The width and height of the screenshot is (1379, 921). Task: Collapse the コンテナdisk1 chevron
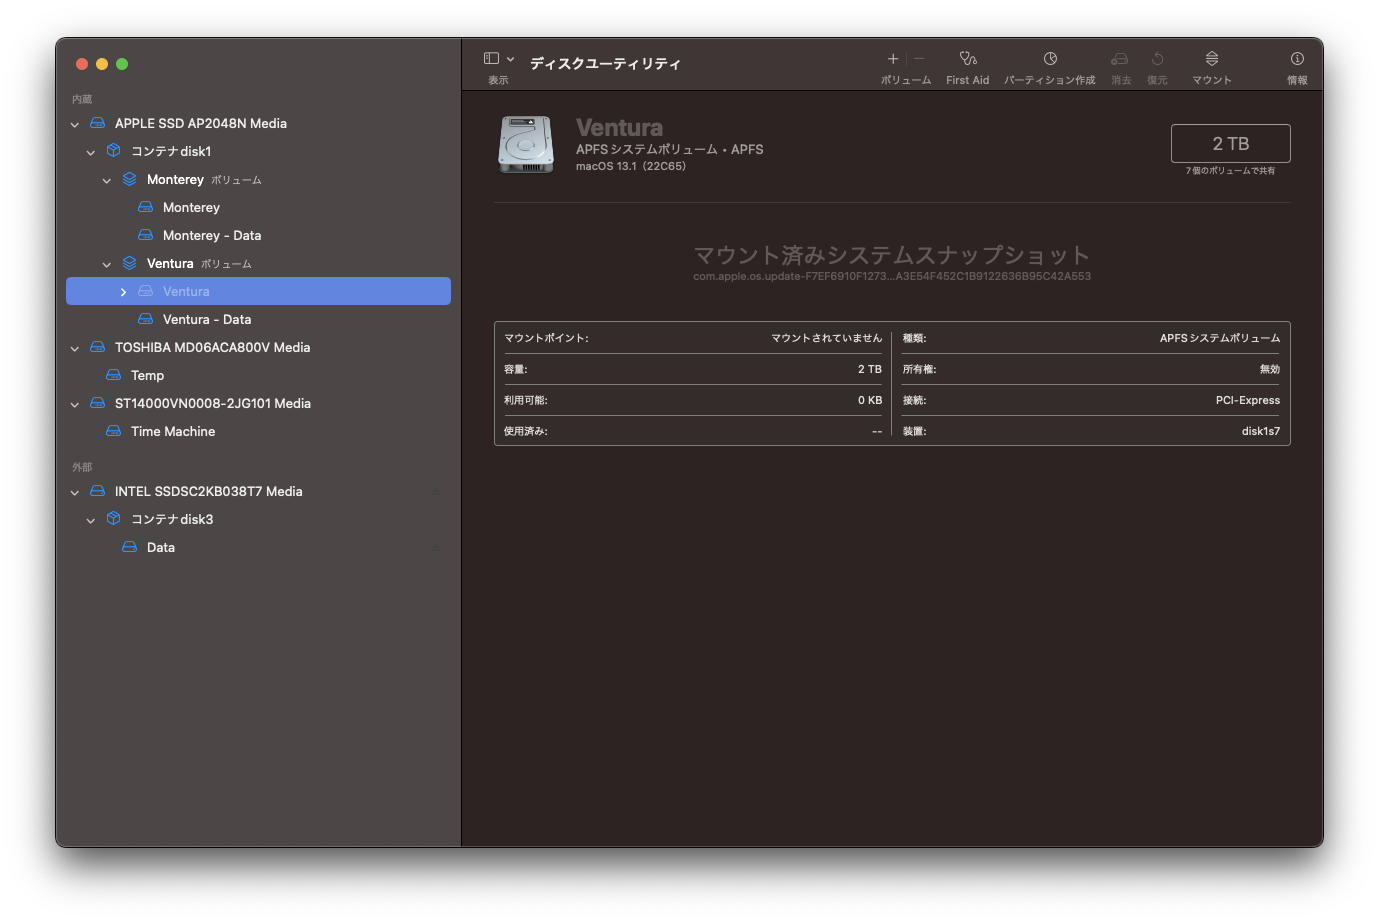pyautogui.click(x=91, y=153)
